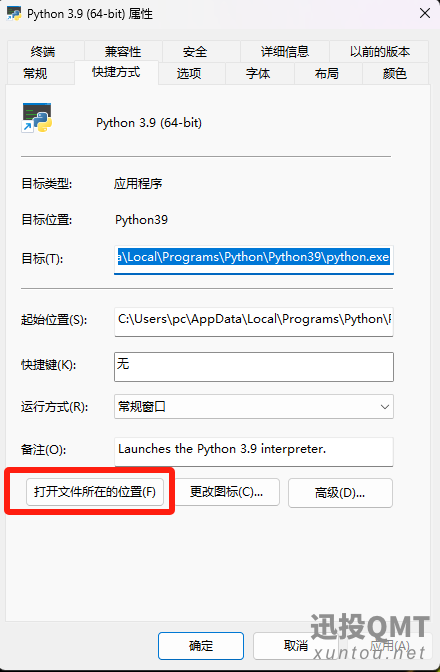
Task: Click 打开文件所在的位置 button
Action: (x=95, y=492)
